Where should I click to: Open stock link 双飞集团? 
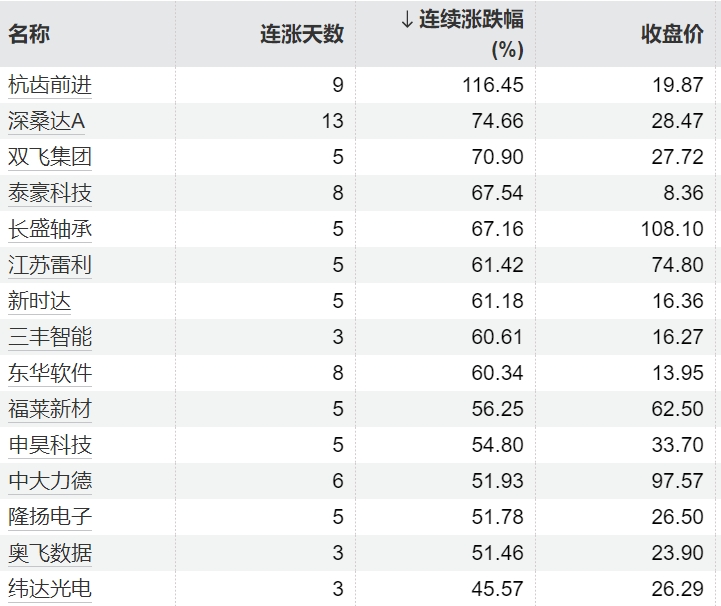50,157
